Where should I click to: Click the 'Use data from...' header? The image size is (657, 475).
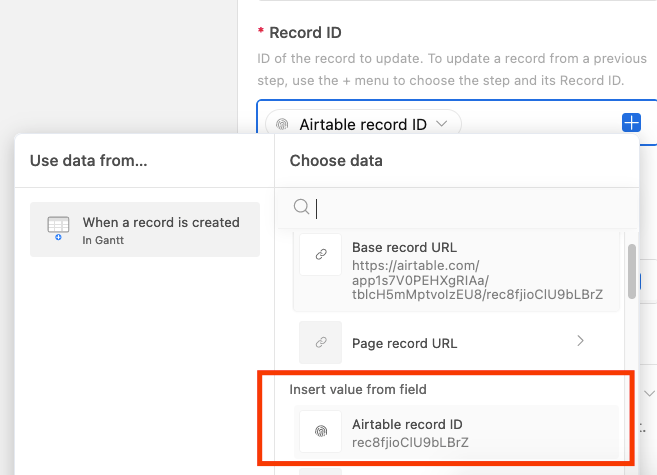tap(88, 161)
